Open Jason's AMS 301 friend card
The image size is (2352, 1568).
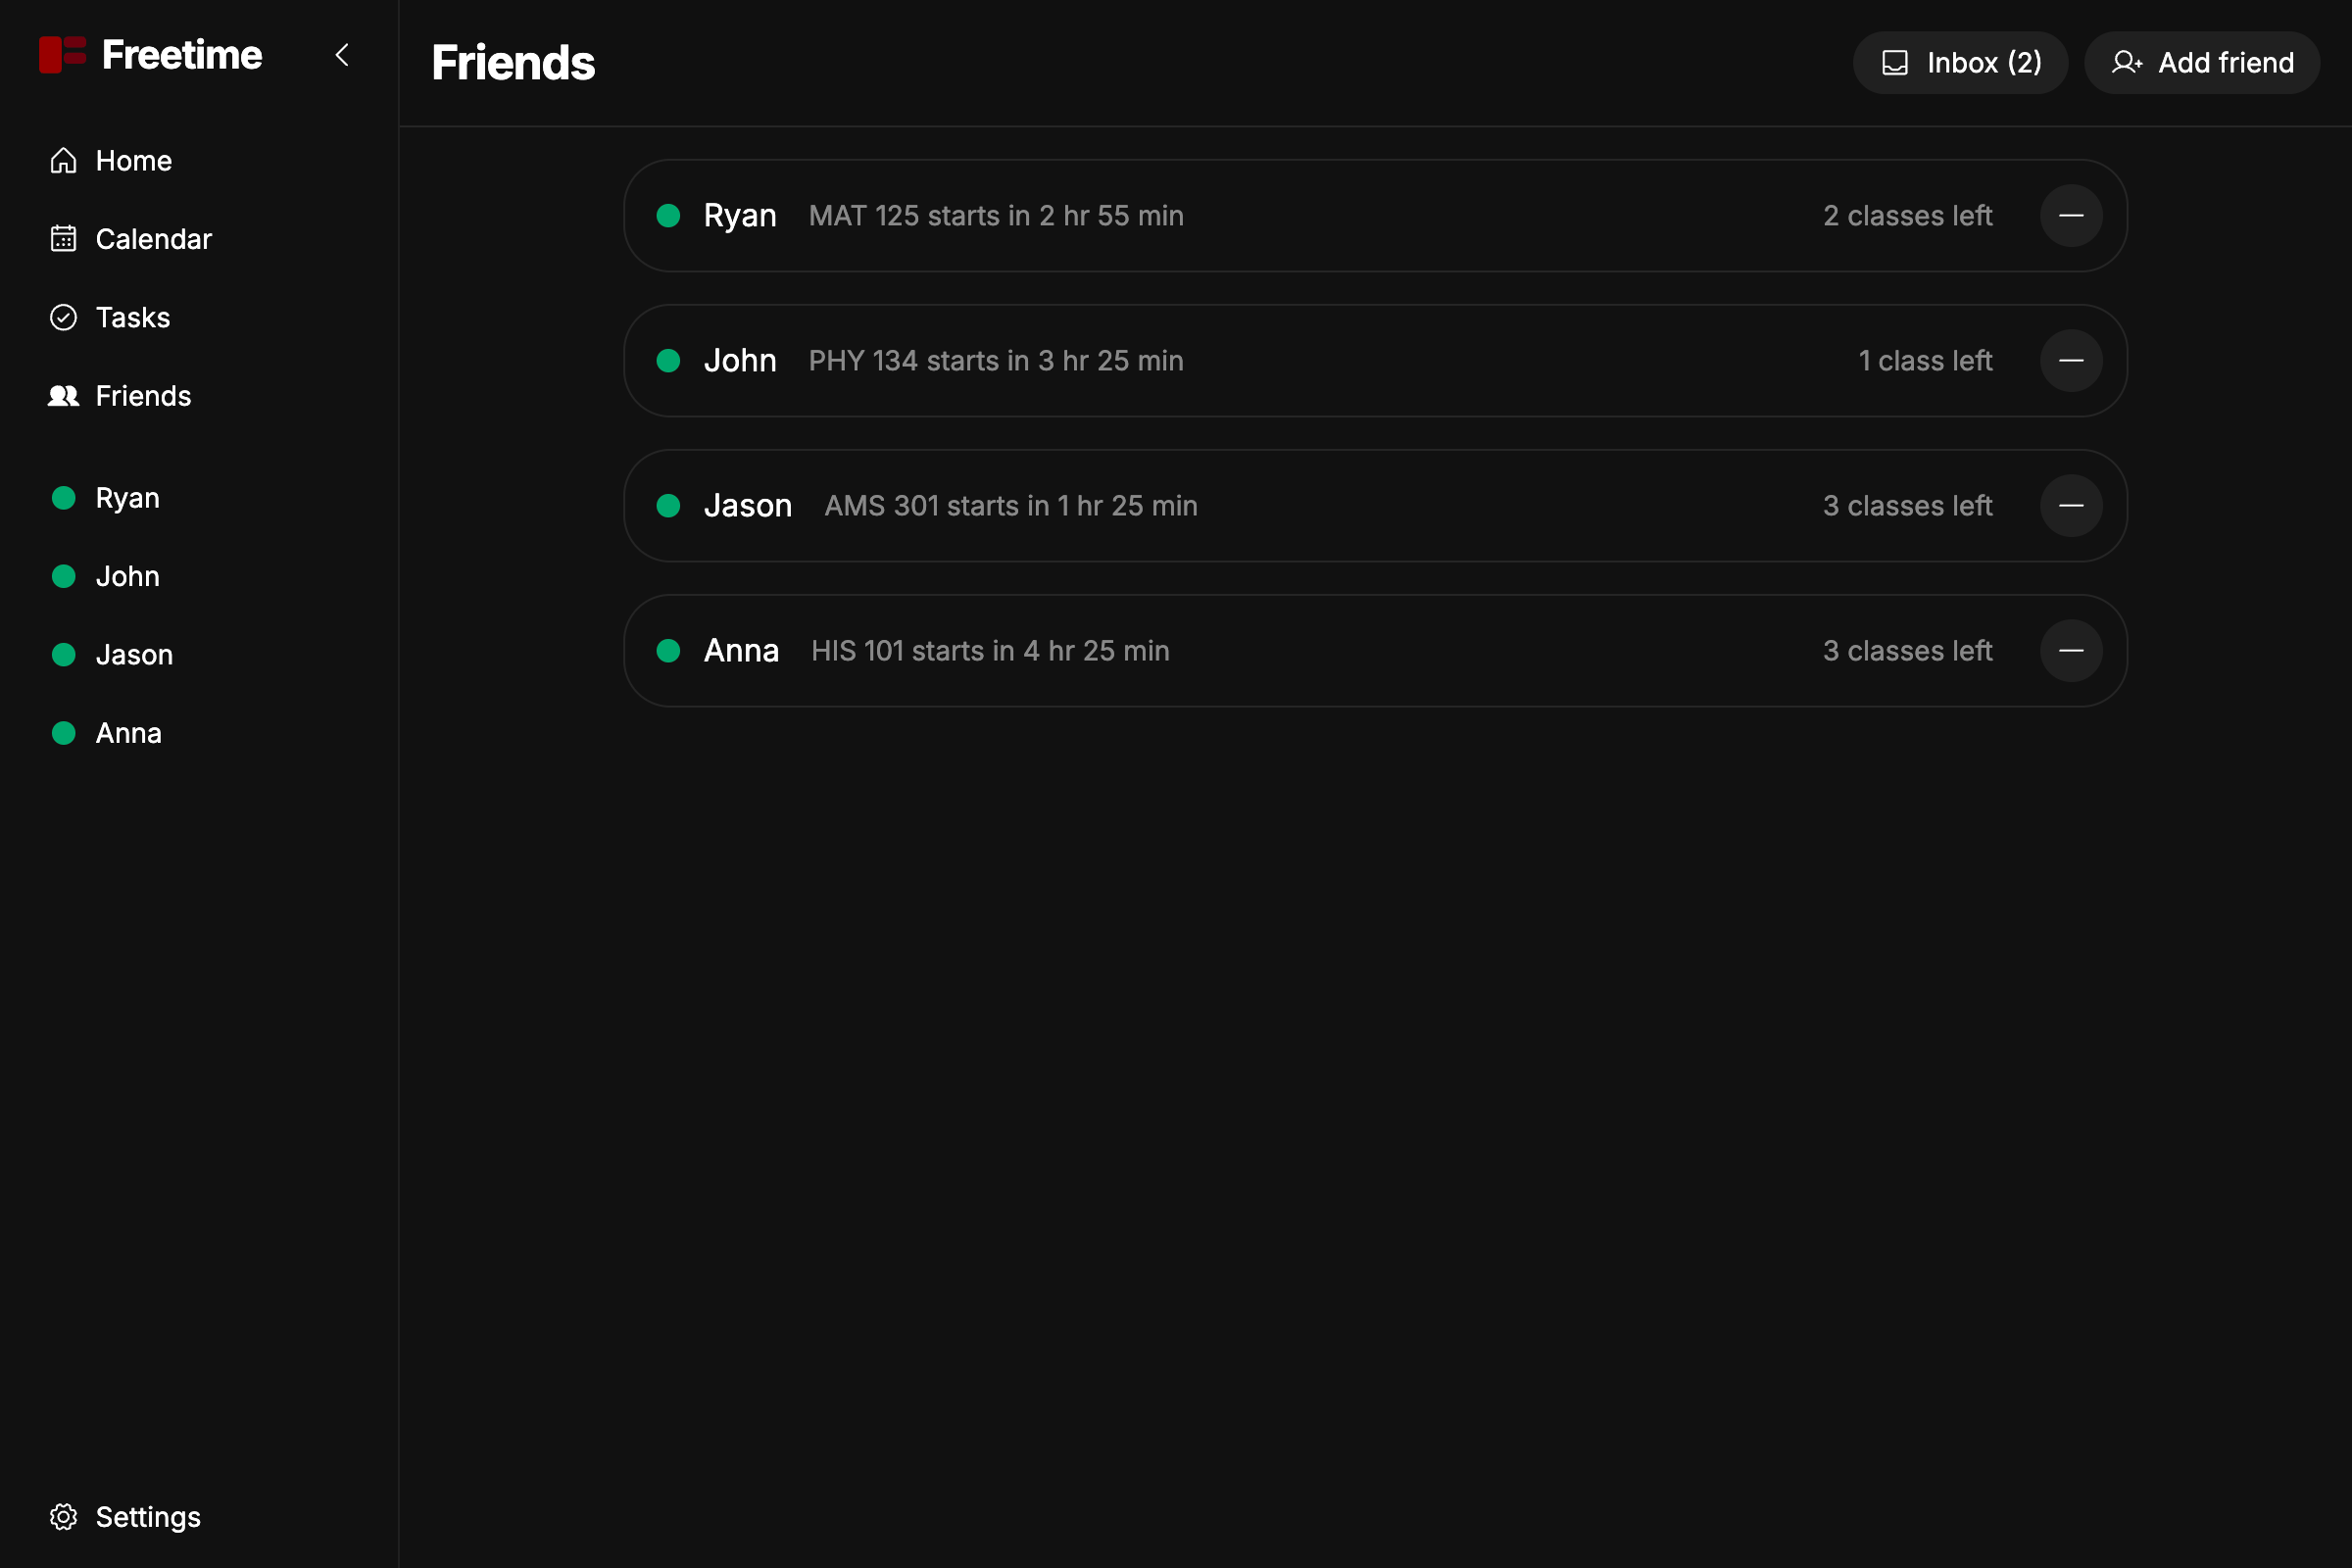(x=1375, y=505)
